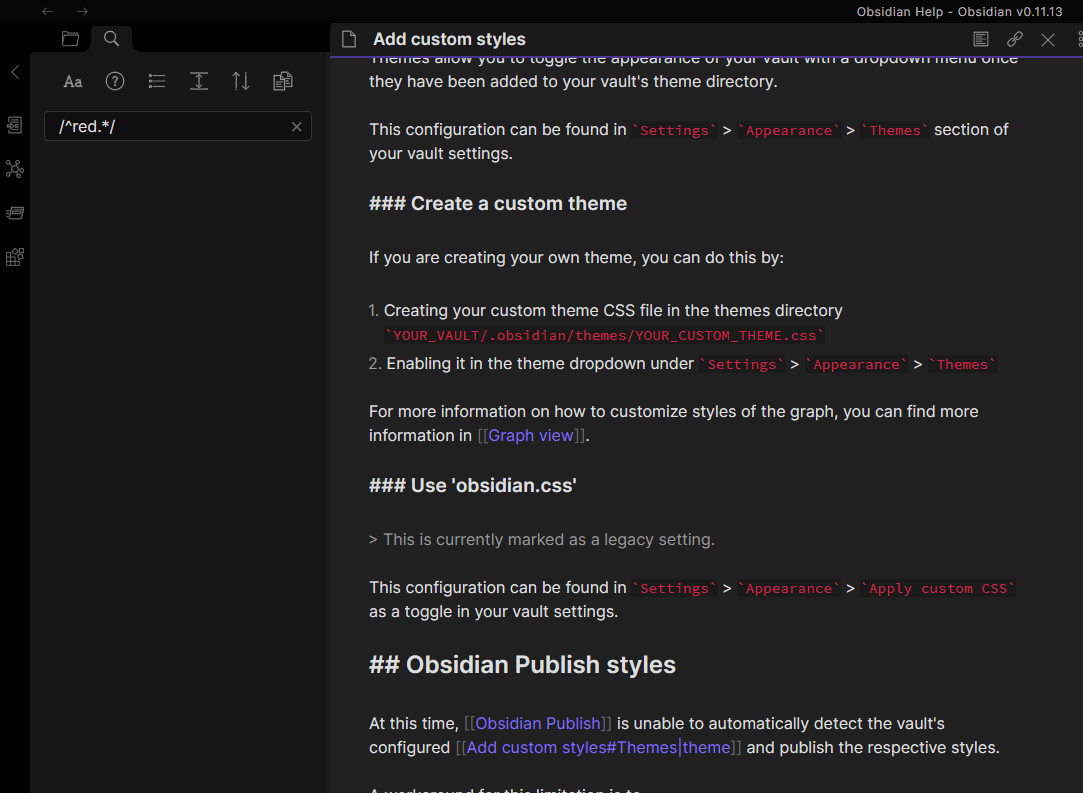Open the fourth left ribbon icon
The width and height of the screenshot is (1083, 793).
15,257
